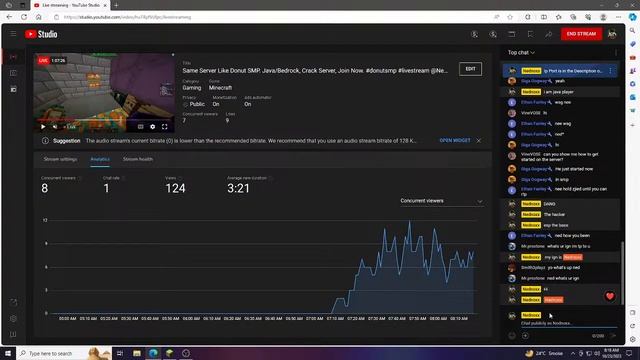This screenshot has width=640, height=360.
Task: Click the live chat scrollbar
Action: pyautogui.click(x=622, y=273)
